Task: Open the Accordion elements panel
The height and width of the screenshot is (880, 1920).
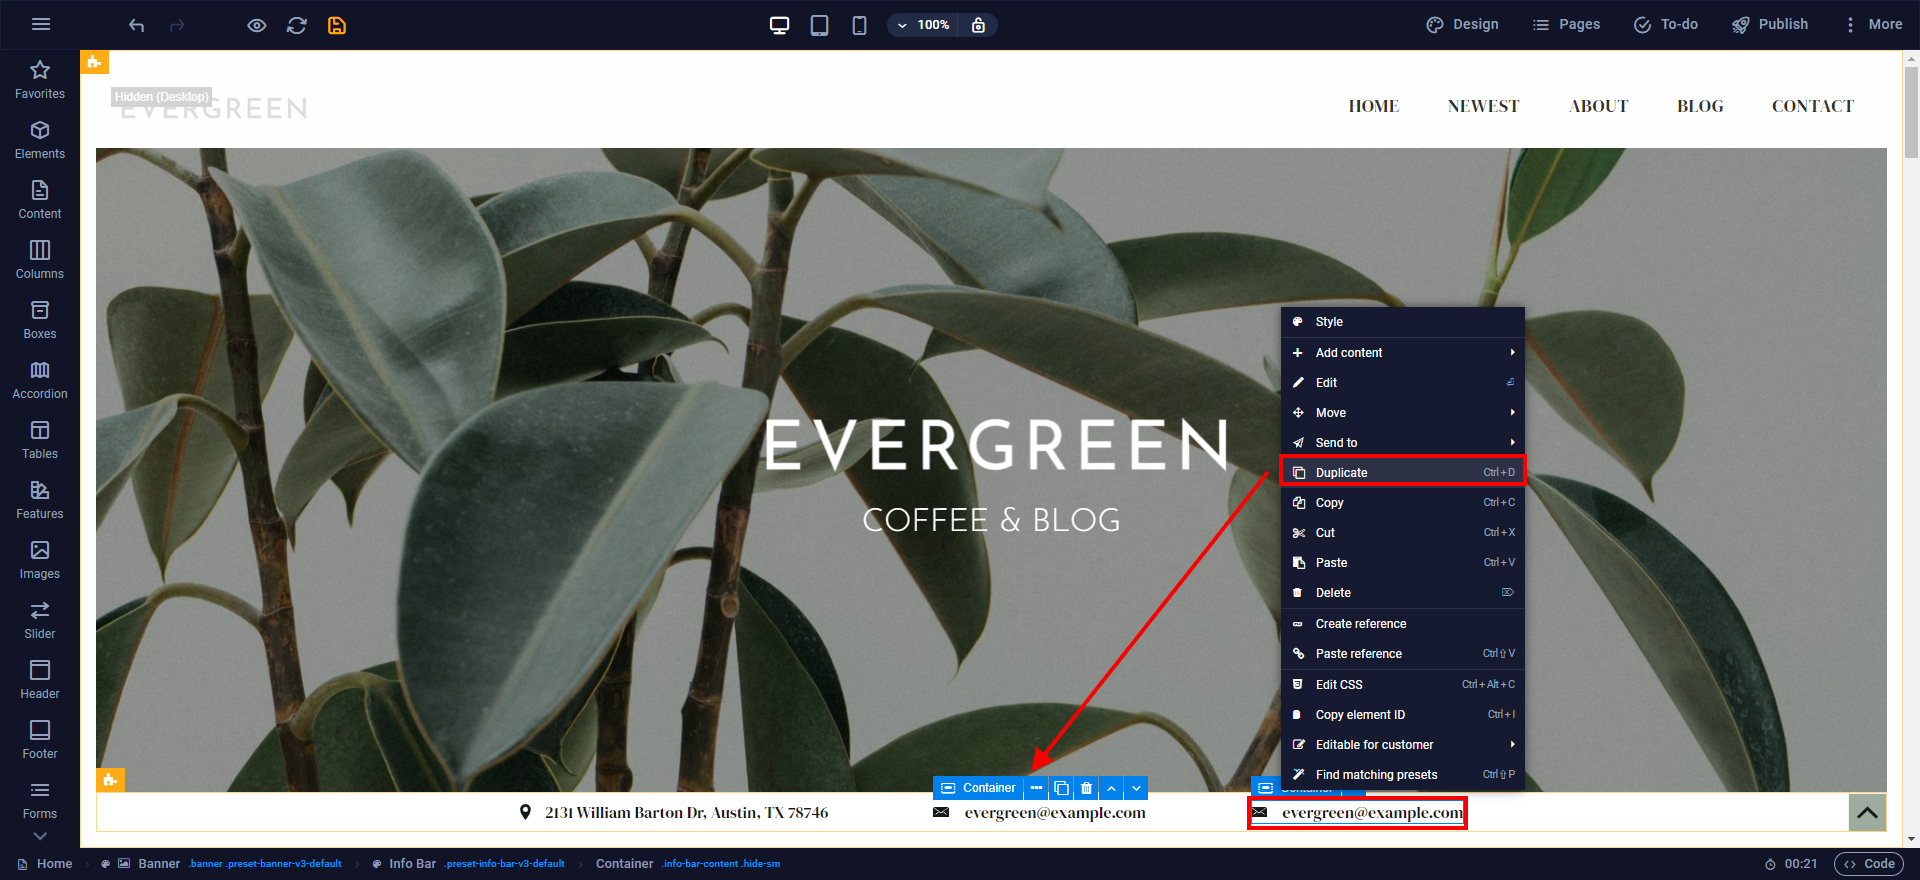Action: click(40, 380)
